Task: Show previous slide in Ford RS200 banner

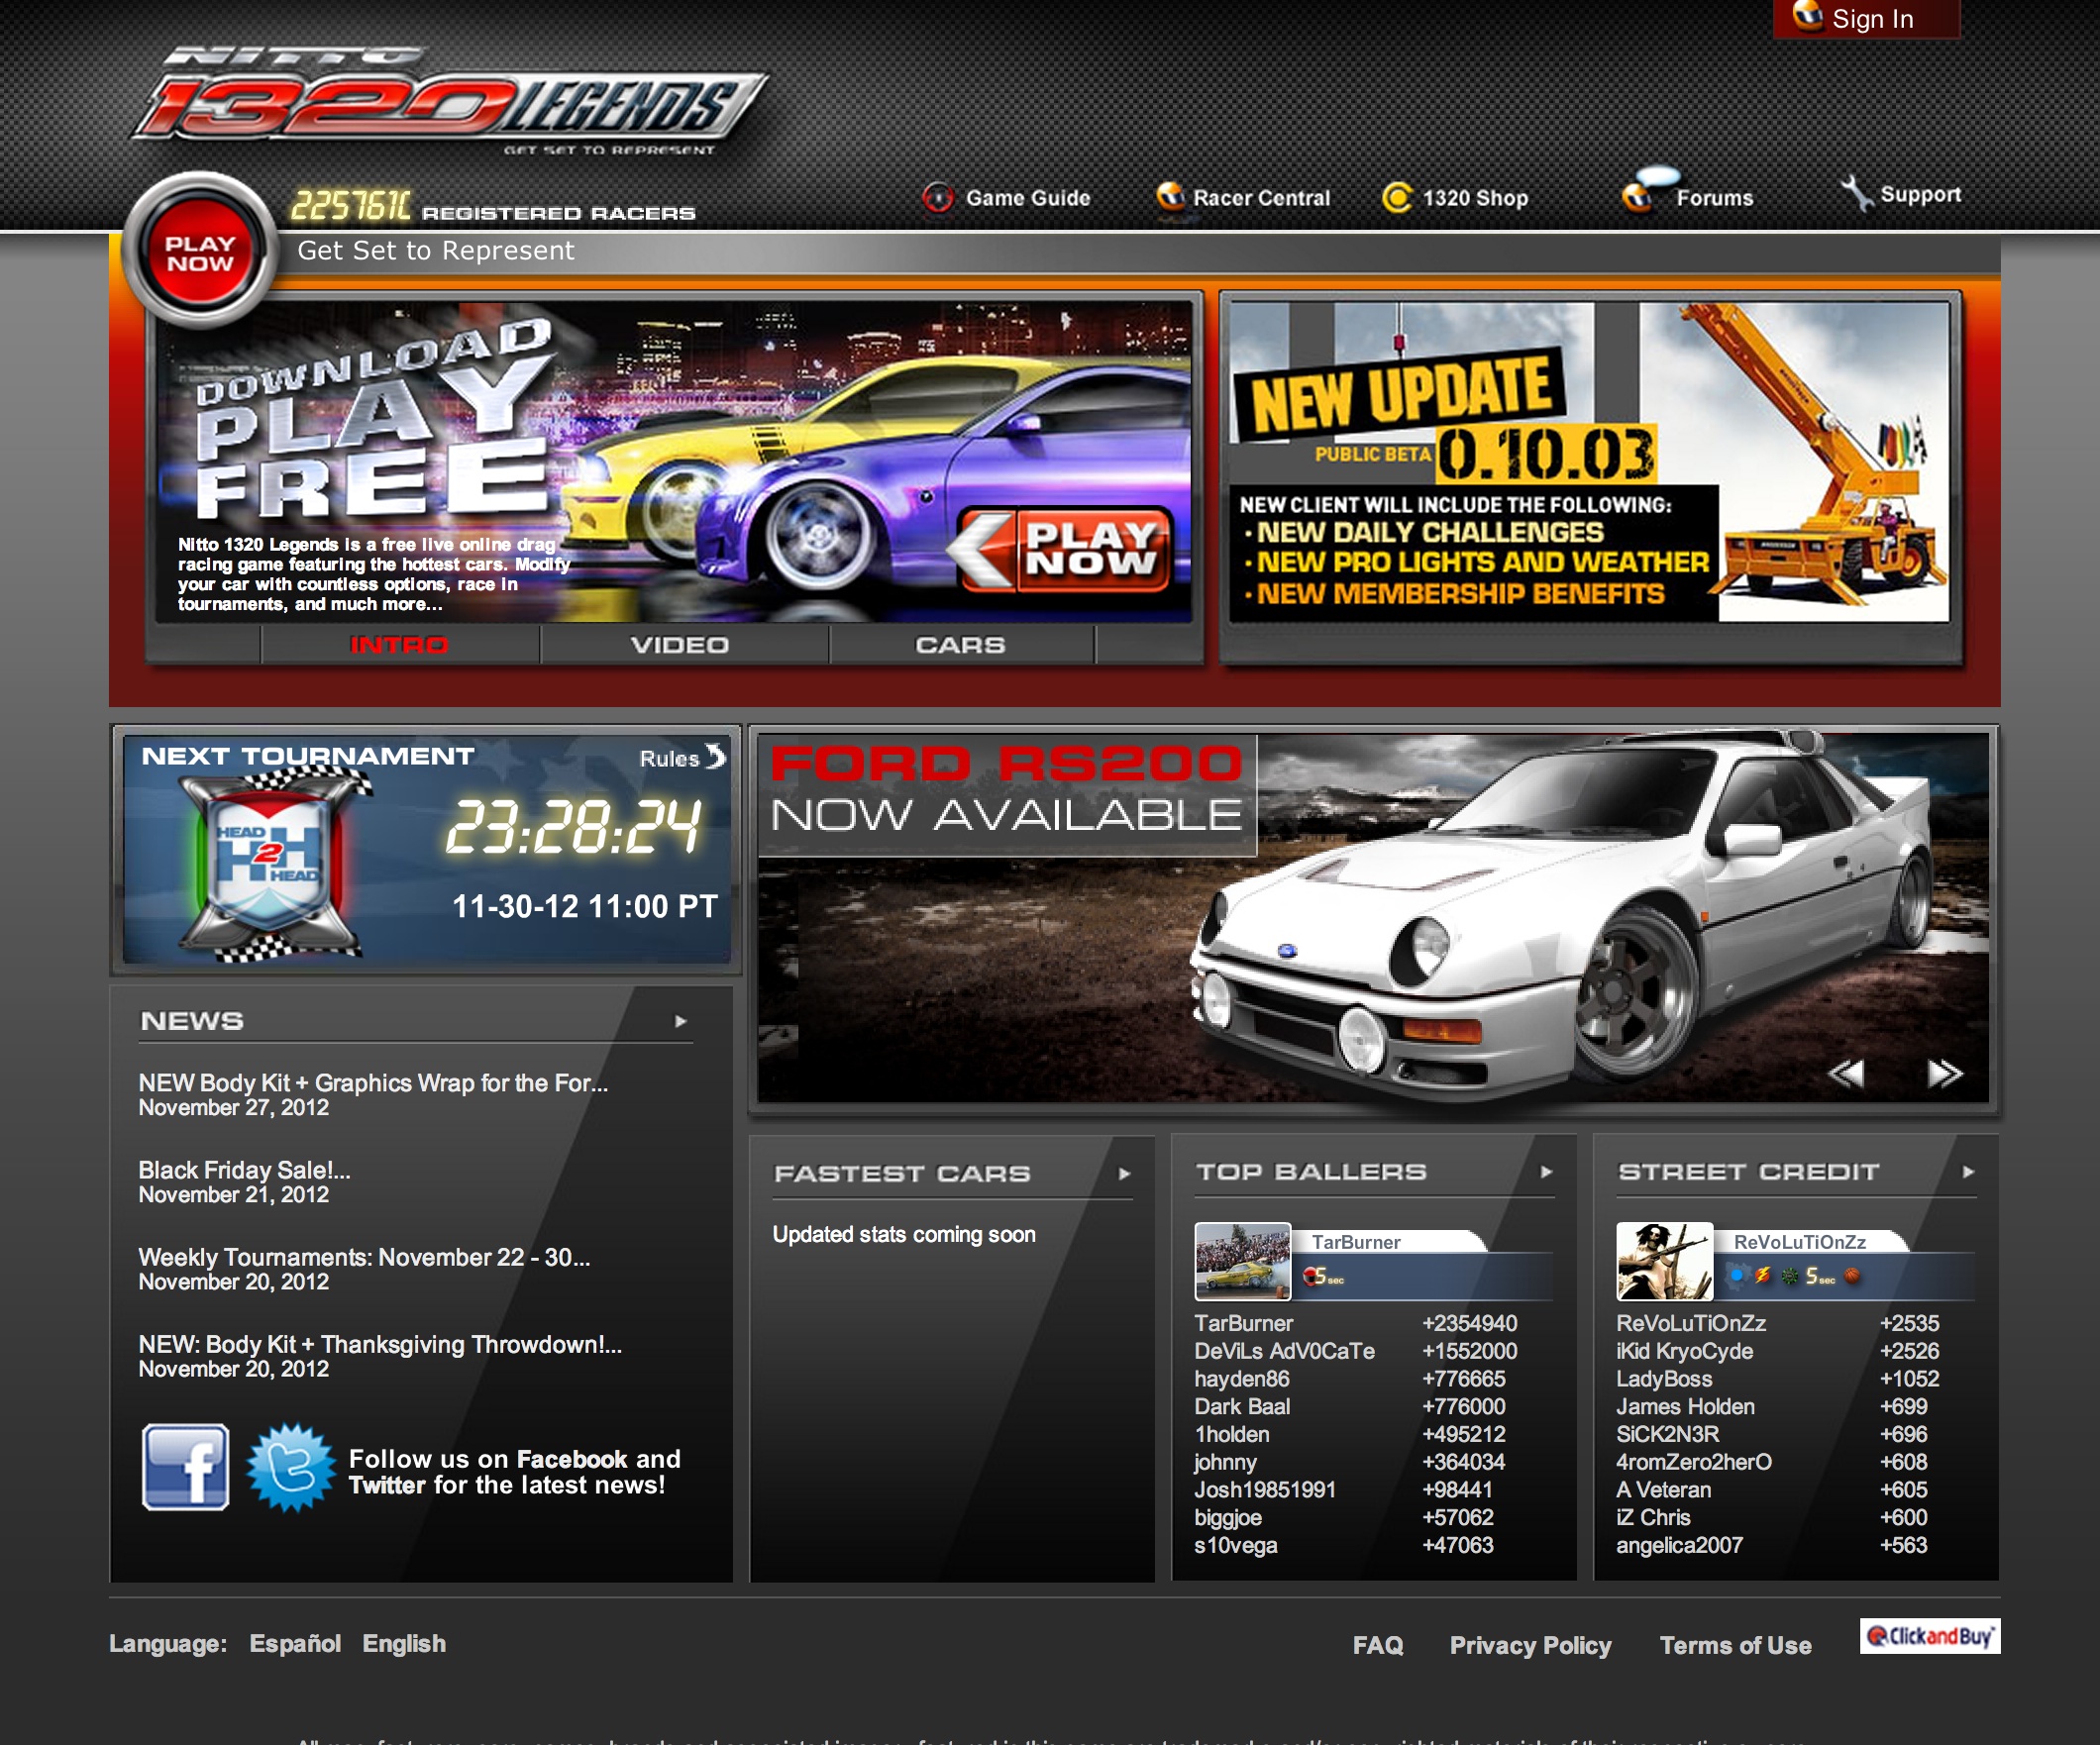Action: pos(1846,1074)
